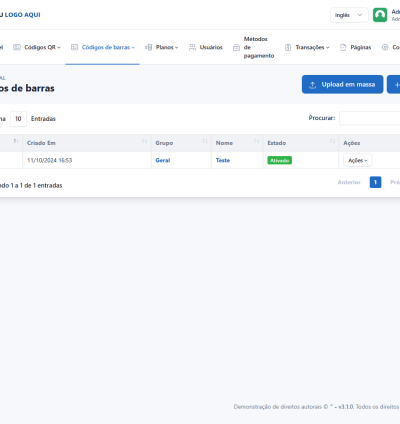400x424 pixels.
Task: Go to pagination page 1
Action: (x=375, y=182)
